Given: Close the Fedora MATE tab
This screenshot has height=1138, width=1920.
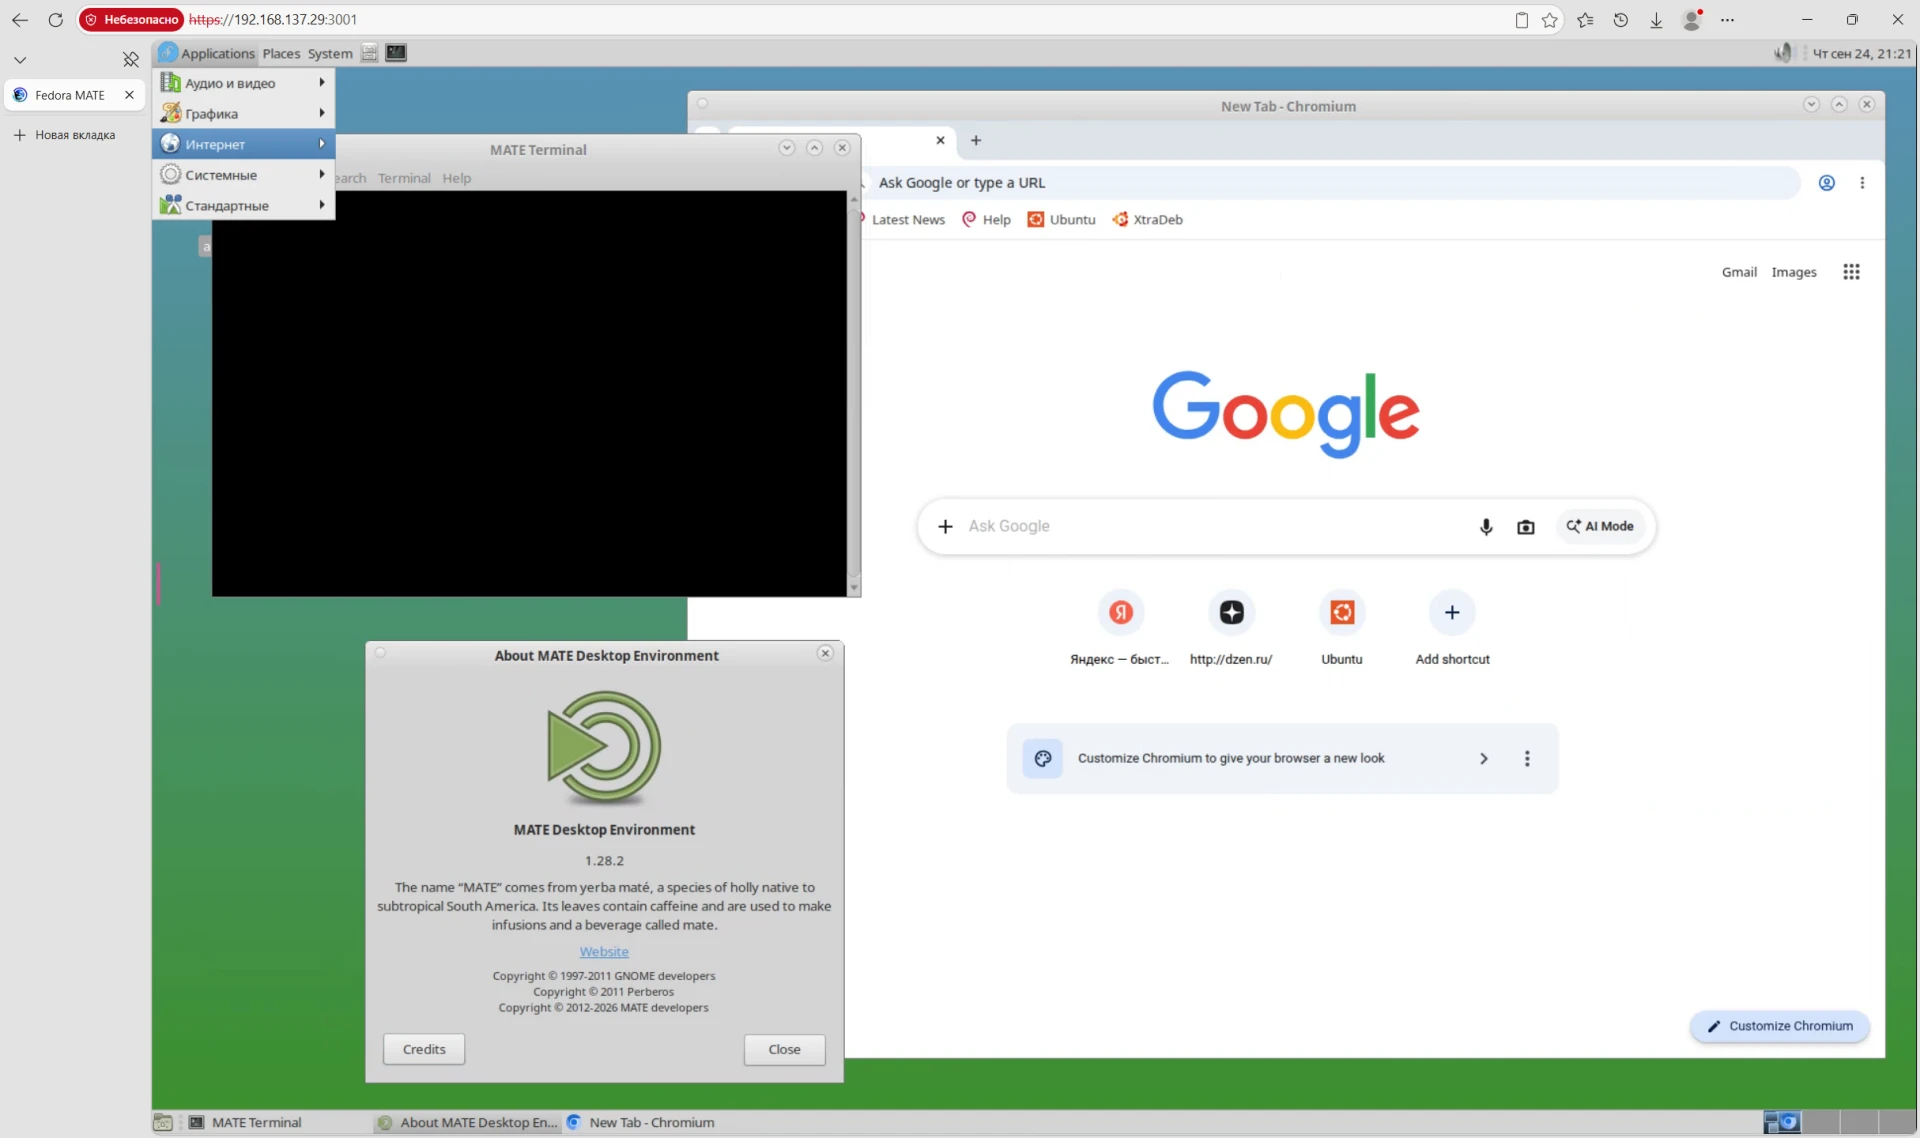Looking at the screenshot, I should point(129,95).
